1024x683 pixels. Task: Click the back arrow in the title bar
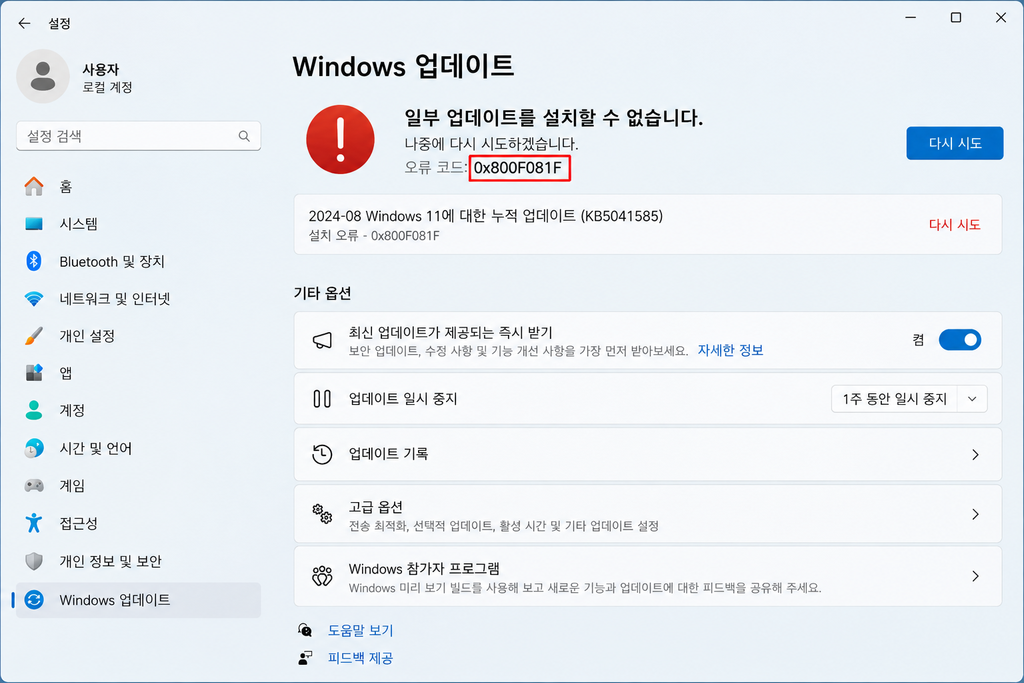pyautogui.click(x=24, y=24)
